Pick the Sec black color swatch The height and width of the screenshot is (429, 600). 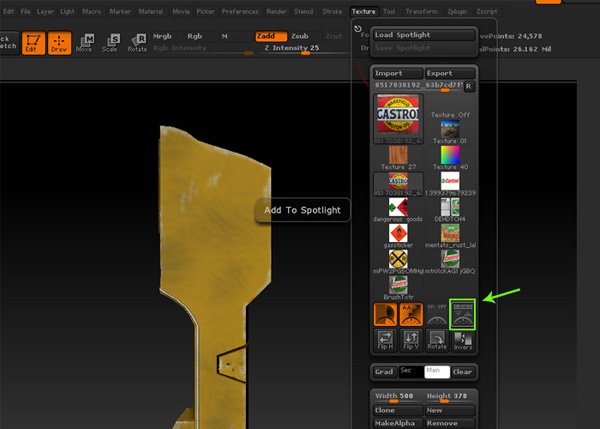411,372
